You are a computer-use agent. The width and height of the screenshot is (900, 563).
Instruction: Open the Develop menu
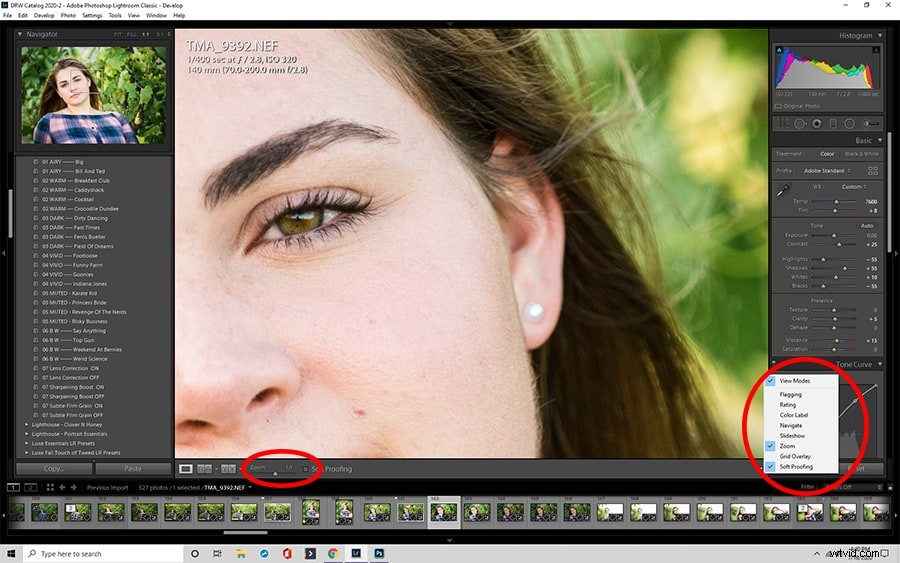pos(44,15)
